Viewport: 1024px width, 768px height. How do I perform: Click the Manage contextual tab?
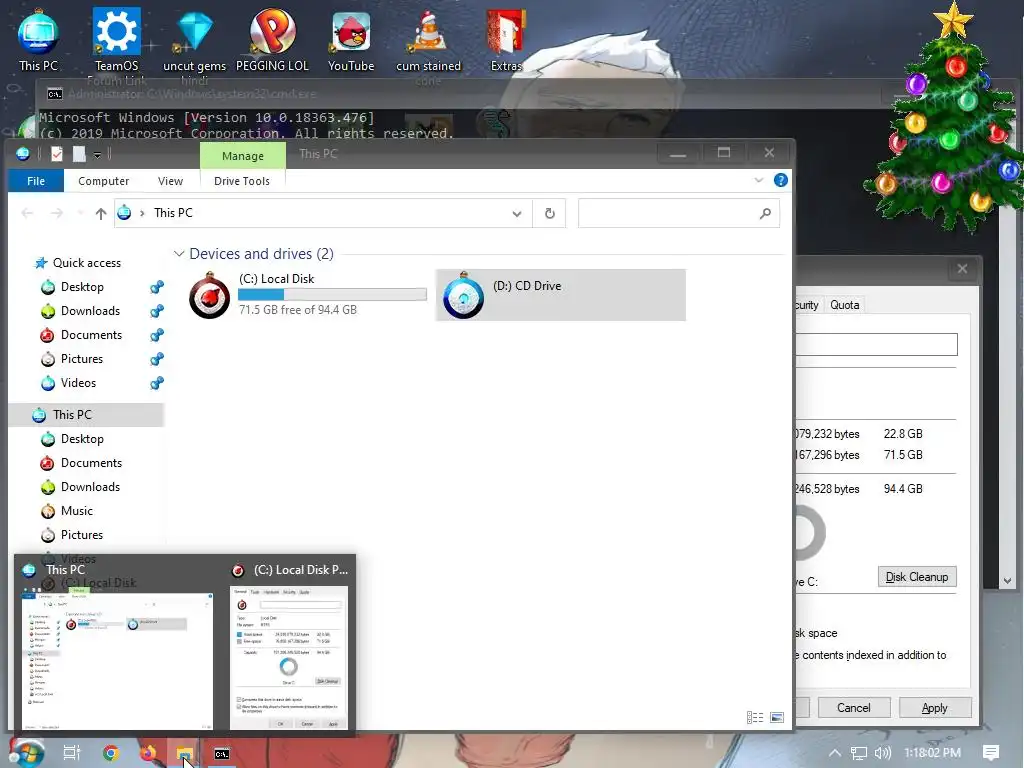[x=243, y=156]
